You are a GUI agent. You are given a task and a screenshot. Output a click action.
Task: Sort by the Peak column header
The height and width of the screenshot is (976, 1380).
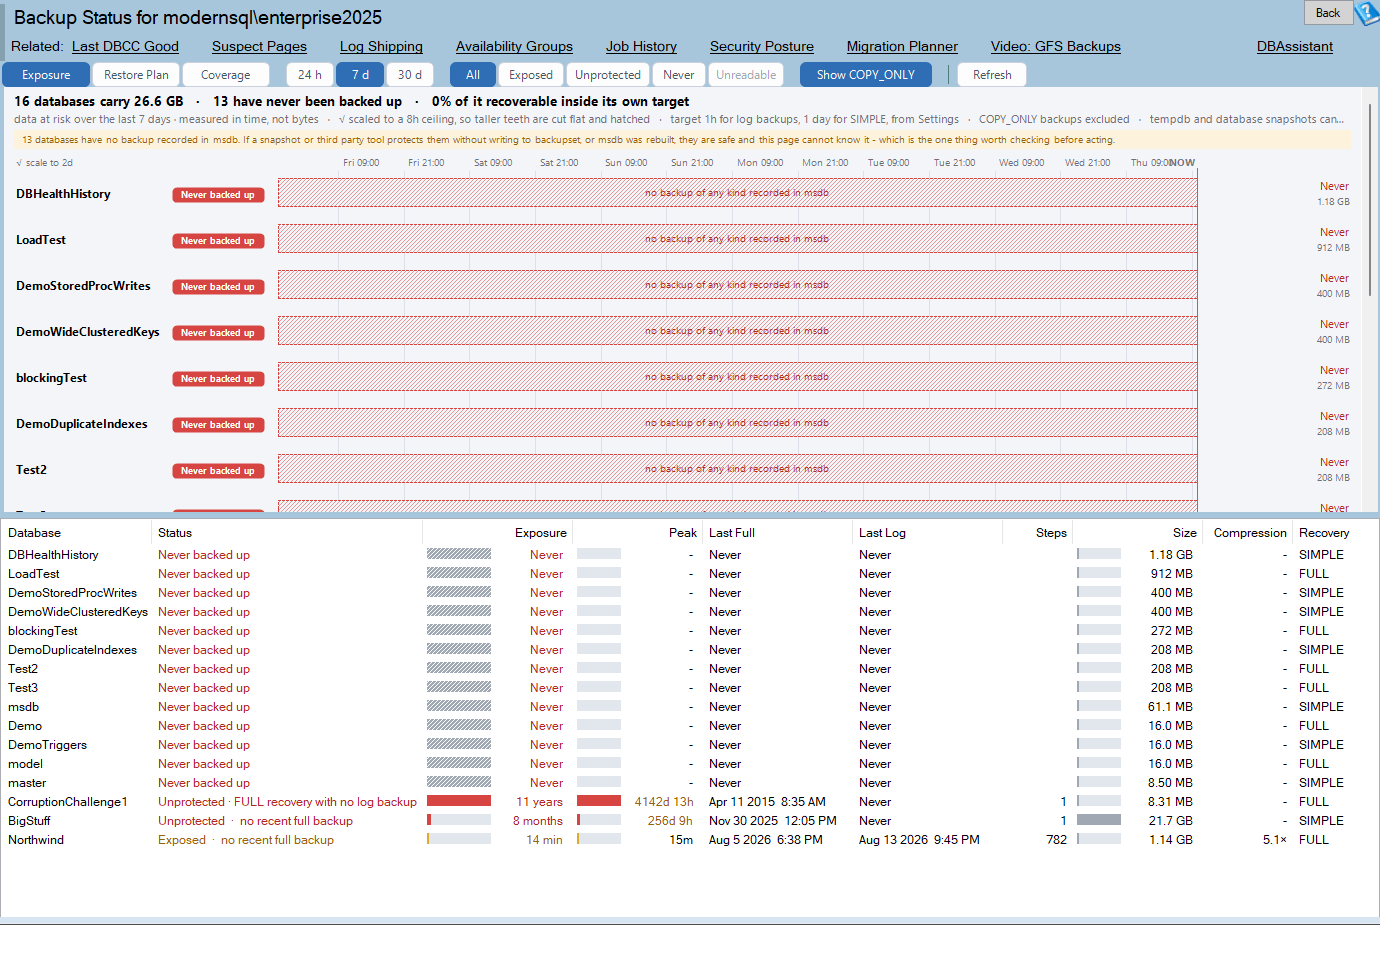click(637, 533)
